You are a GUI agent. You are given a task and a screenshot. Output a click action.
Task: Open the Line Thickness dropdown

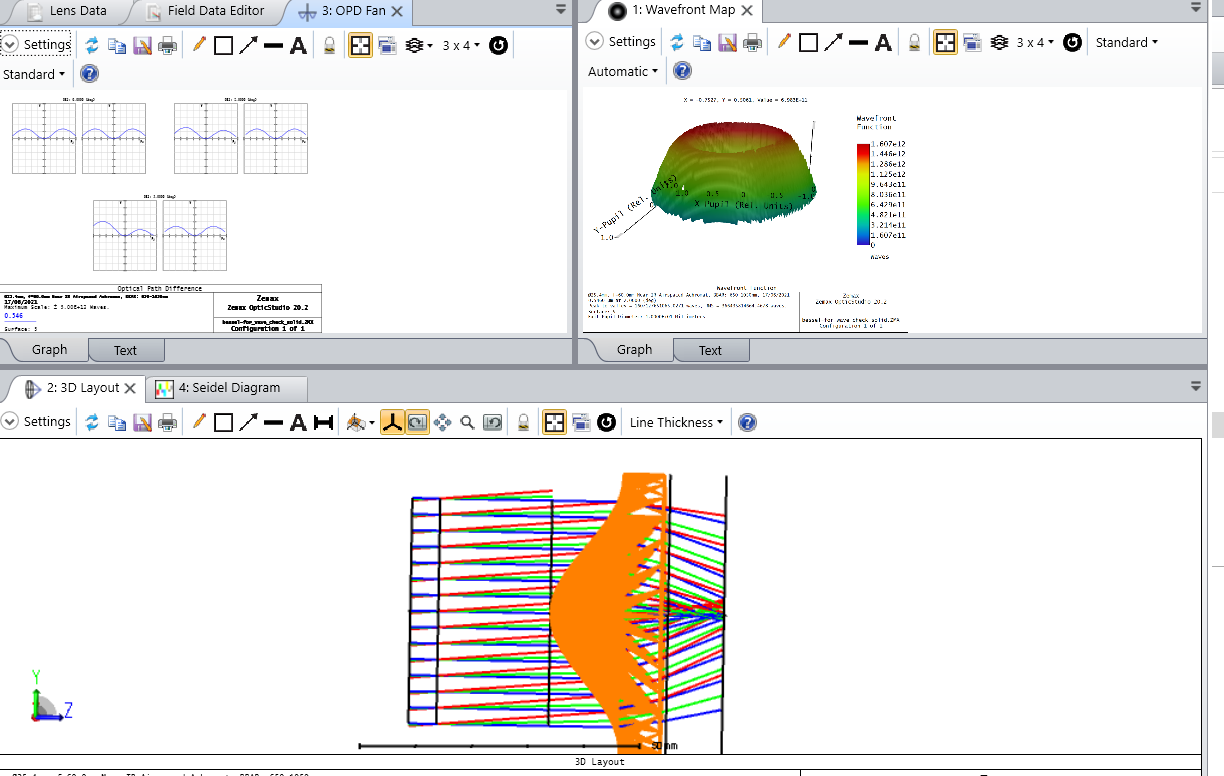[x=674, y=423]
